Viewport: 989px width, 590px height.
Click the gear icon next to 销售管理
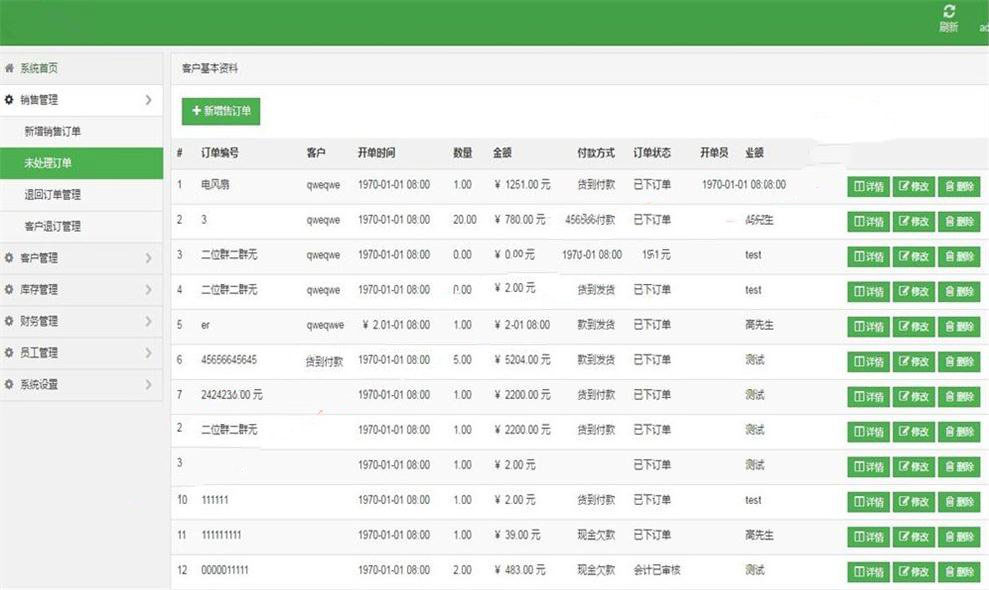tap(10, 100)
